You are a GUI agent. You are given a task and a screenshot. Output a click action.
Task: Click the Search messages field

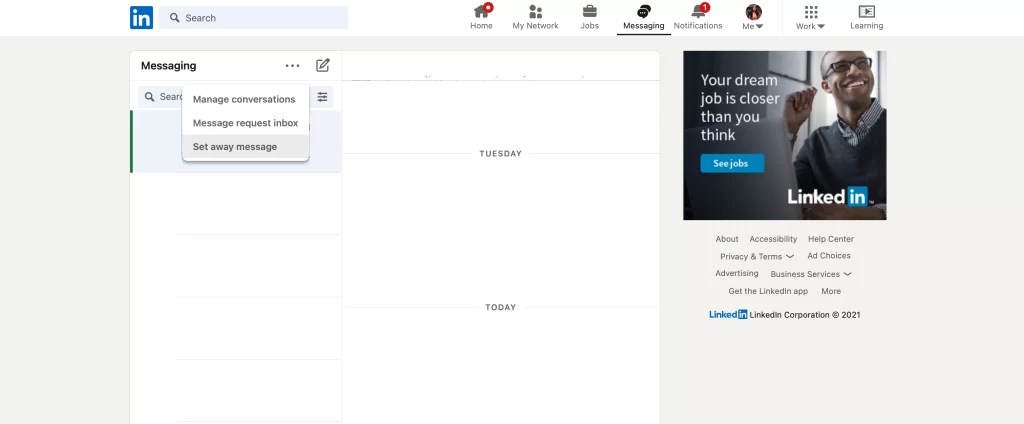click(160, 97)
